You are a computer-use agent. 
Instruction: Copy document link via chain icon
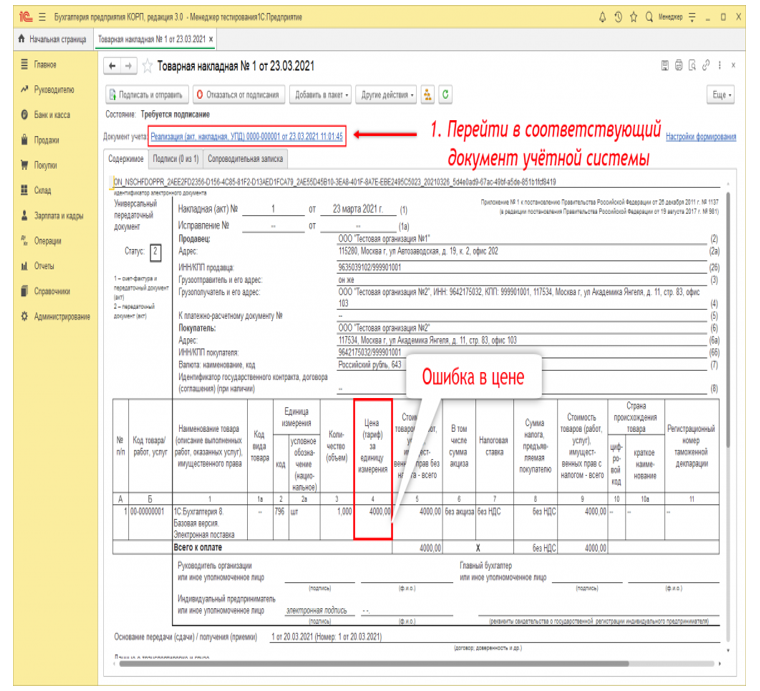coord(706,65)
